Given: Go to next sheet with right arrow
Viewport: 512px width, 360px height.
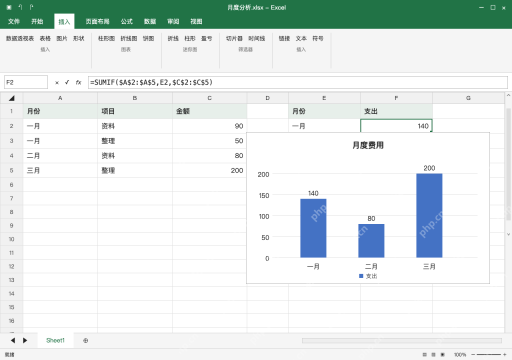Looking at the screenshot, I should 25,340.
